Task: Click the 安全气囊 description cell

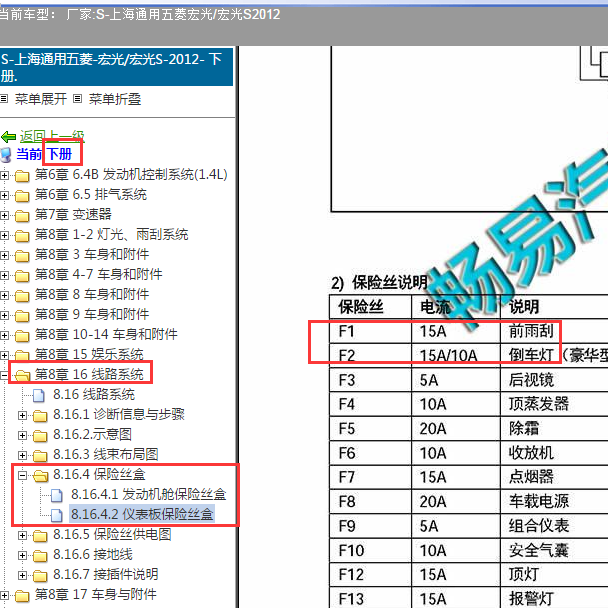Action: coord(554,551)
